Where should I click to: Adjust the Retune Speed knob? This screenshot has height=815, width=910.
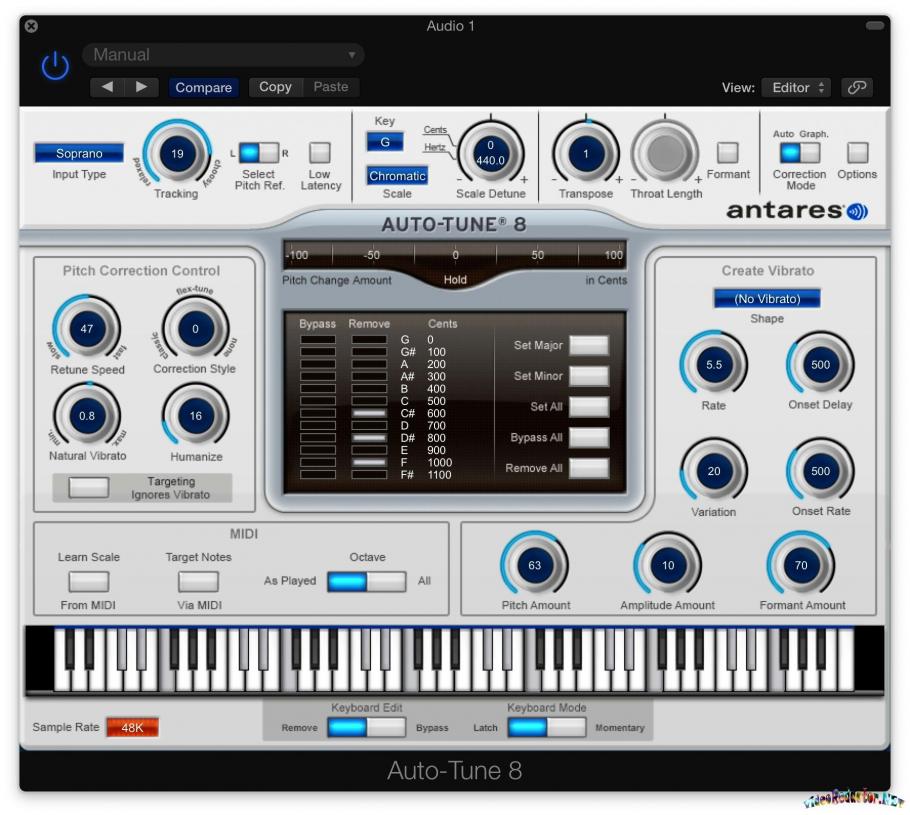click(86, 328)
